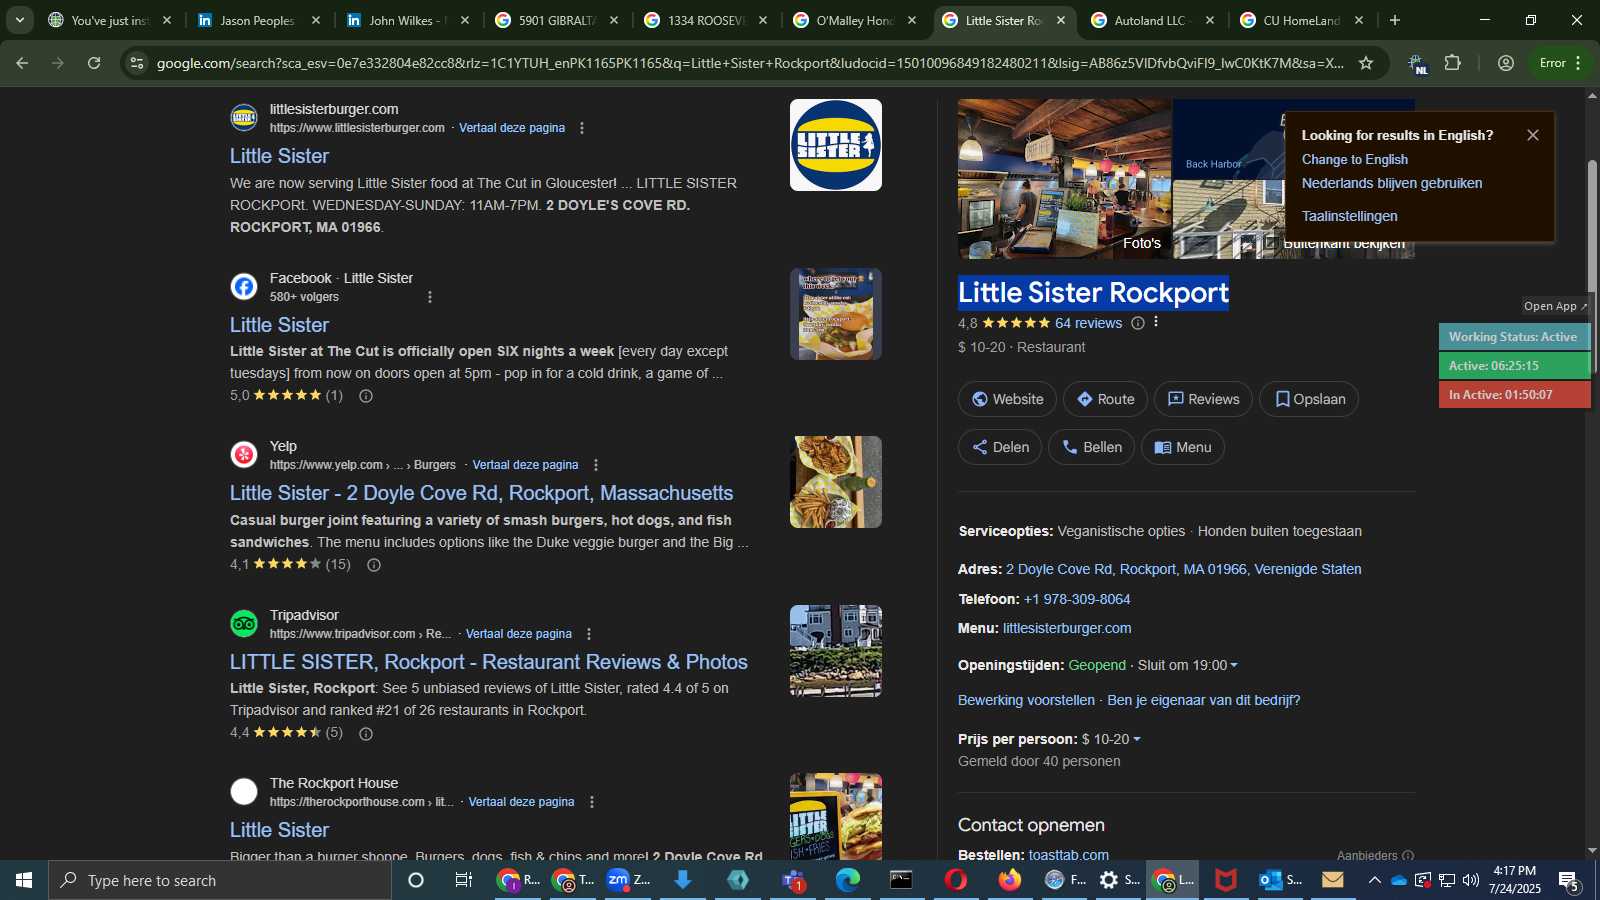This screenshot has width=1600, height=900.
Task: Open the browser extensions puzzle icon
Action: pyautogui.click(x=1453, y=63)
